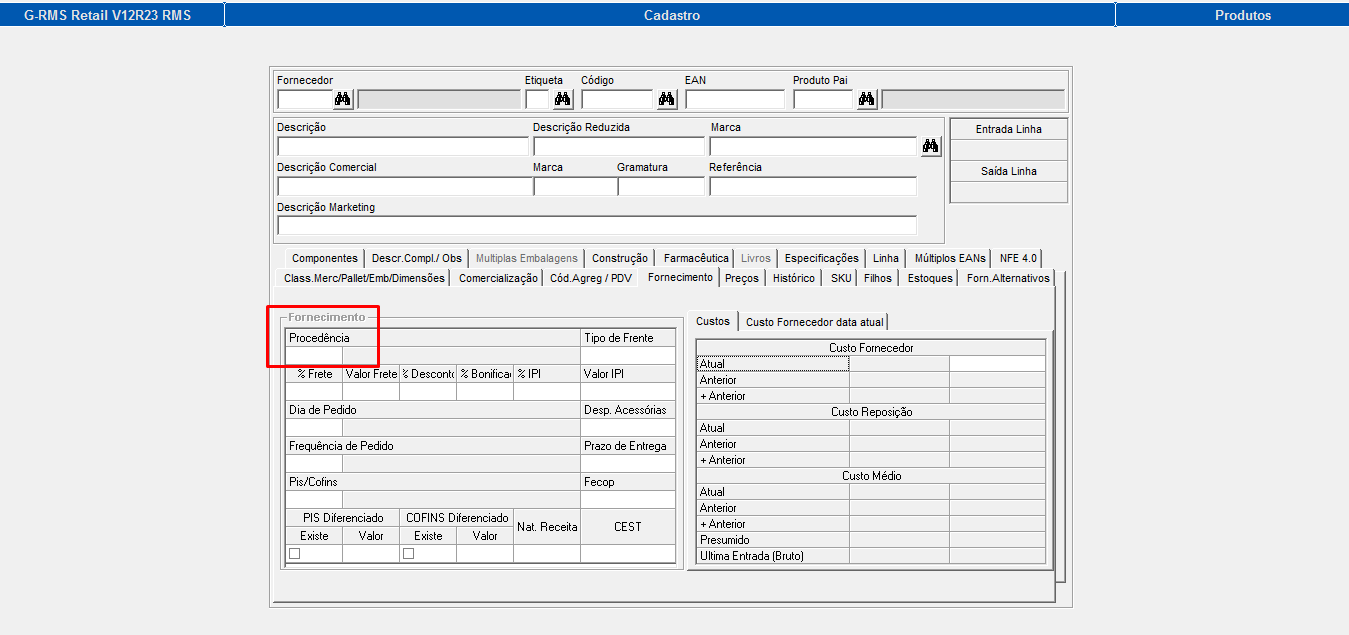Focus the Etiqueta input field

pyautogui.click(x=538, y=99)
